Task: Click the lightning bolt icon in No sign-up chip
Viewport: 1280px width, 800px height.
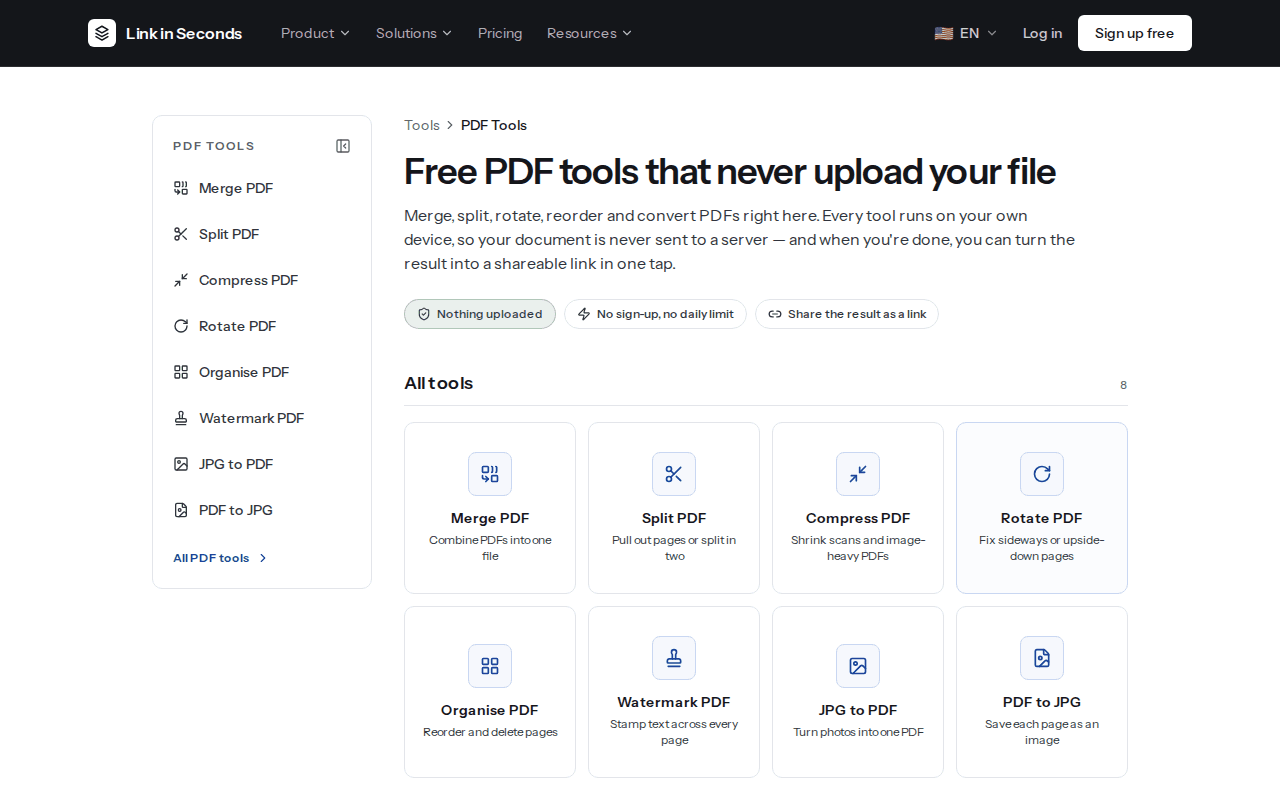Action: pos(584,314)
